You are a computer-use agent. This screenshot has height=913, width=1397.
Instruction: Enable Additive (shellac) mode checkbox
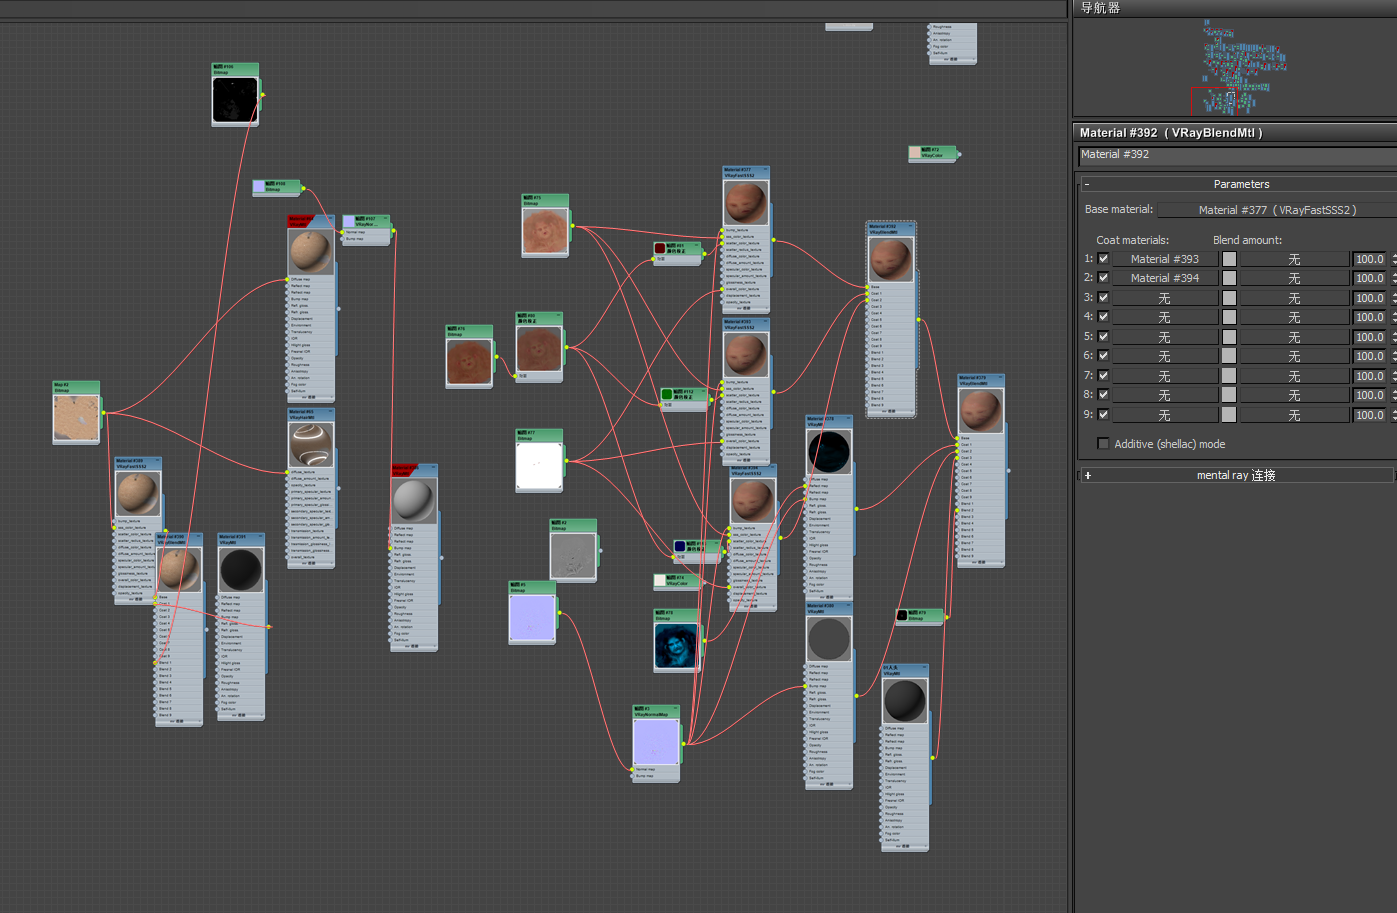[x=1103, y=444]
